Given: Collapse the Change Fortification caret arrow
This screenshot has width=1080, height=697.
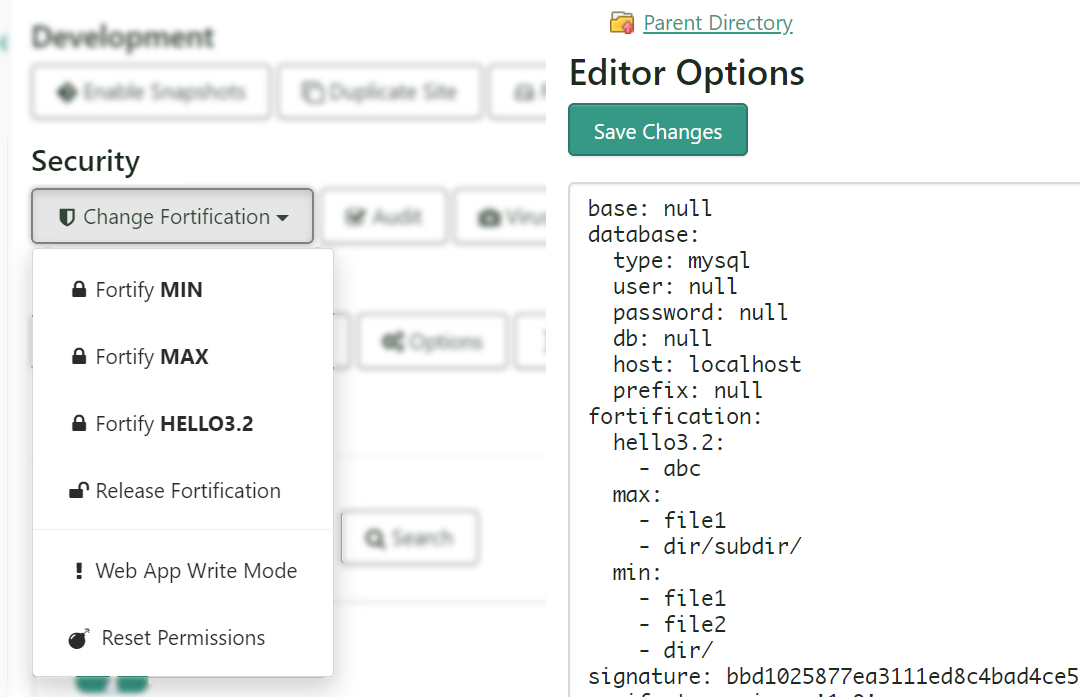Looking at the screenshot, I should (283, 218).
